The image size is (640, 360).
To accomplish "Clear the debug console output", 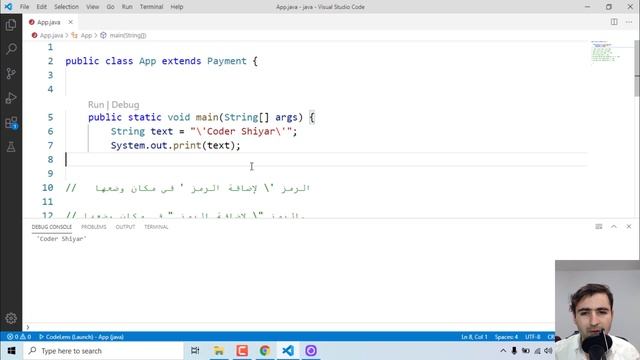I will pyautogui.click(x=599, y=227).
